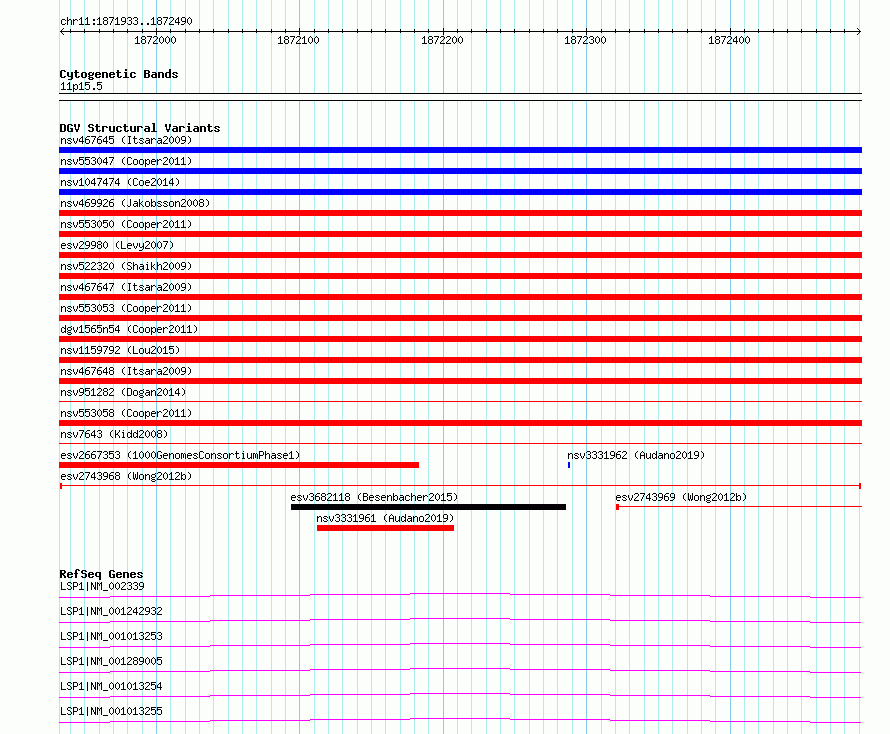
Task: Open esv2743969 (Wong2012b) variant label
Action: [681, 497]
